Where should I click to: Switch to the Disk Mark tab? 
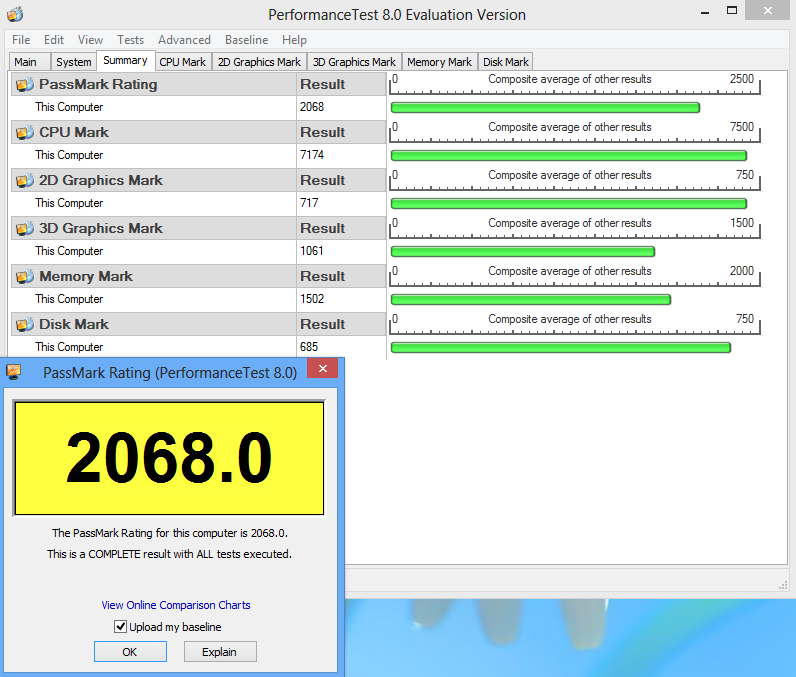click(506, 62)
